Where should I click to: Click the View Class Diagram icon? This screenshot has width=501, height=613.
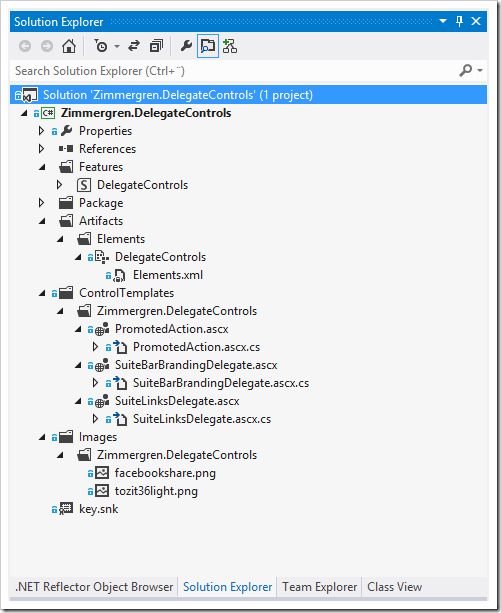pos(230,46)
